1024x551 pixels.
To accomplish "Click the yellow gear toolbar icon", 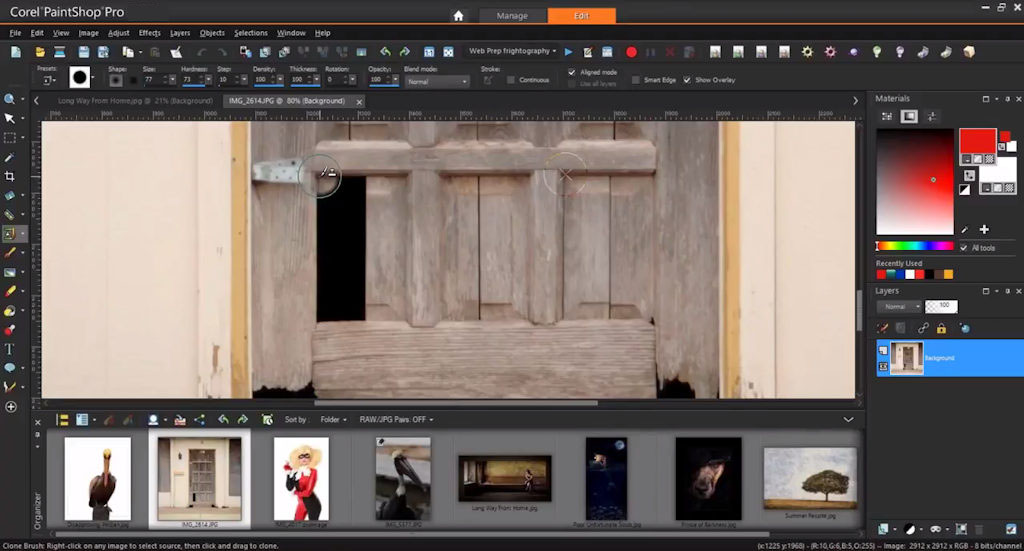I will pyautogui.click(x=807, y=52).
